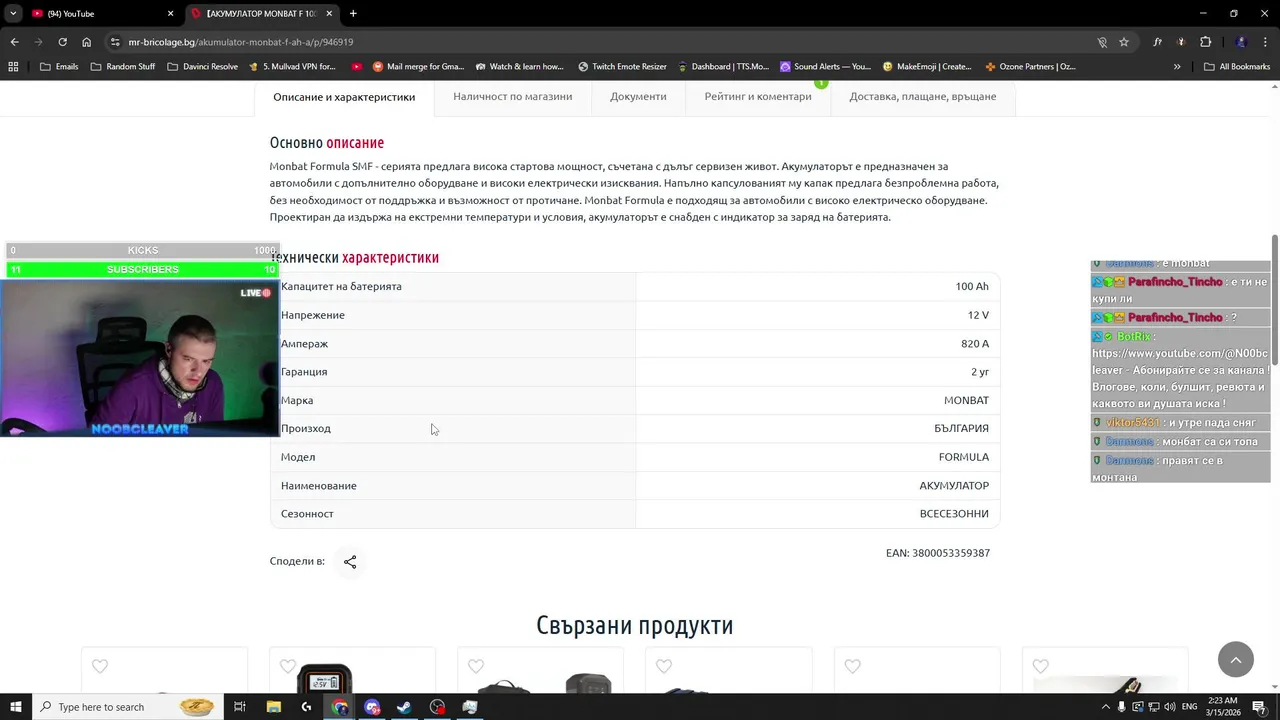Click the scroll-to-top arrow button
Screen dimensions: 1280x720
[1236, 659]
